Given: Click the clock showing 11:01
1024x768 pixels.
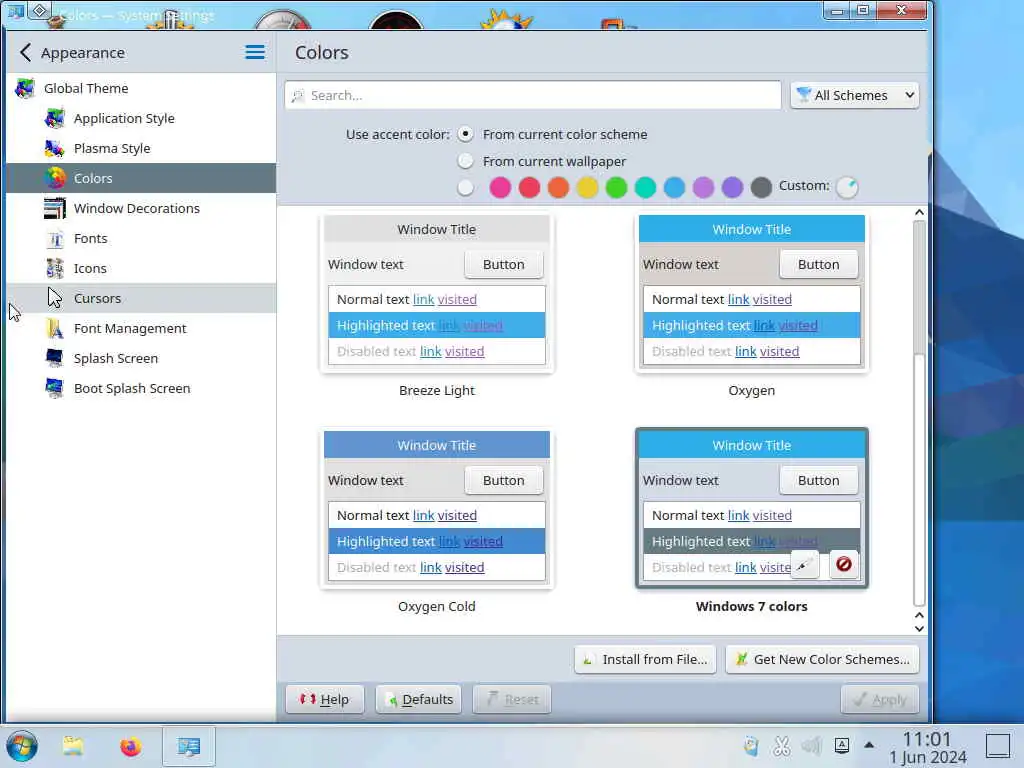Looking at the screenshot, I should click(x=927, y=748).
